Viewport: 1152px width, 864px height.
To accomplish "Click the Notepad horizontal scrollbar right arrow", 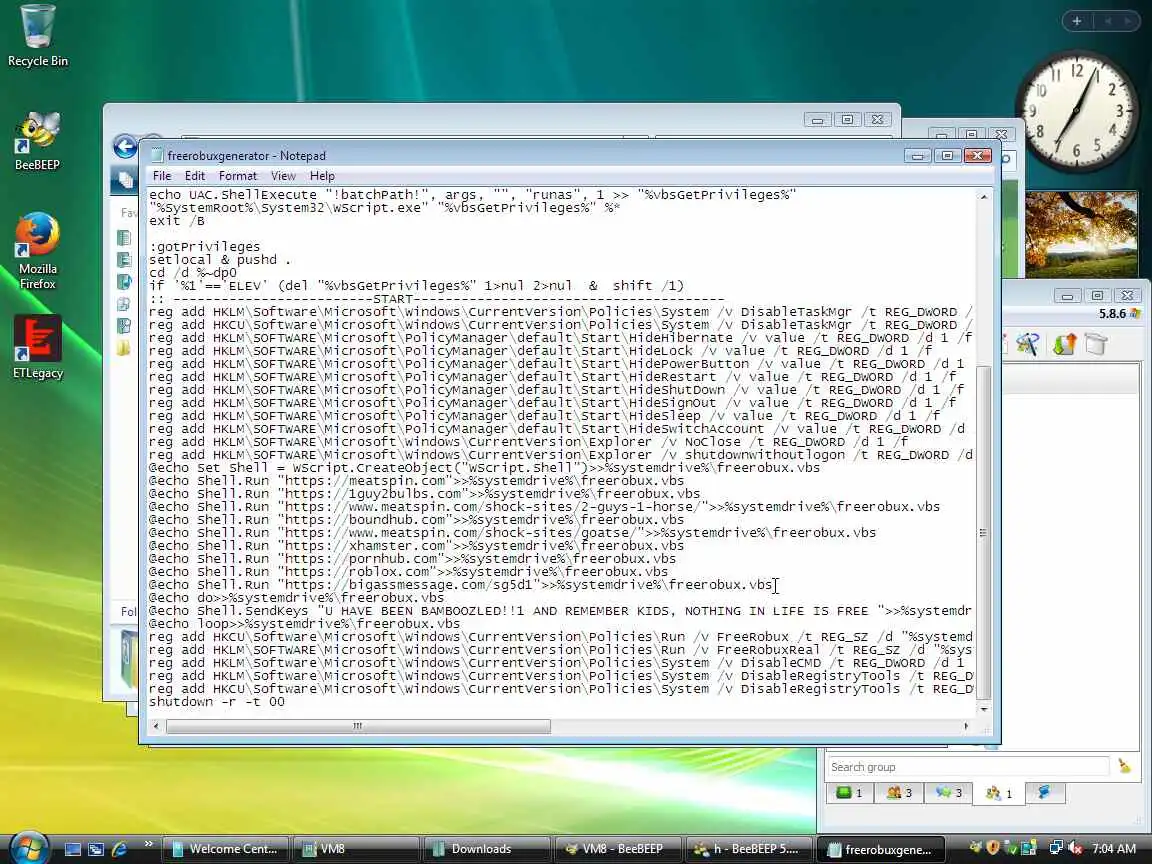I will pos(965,726).
